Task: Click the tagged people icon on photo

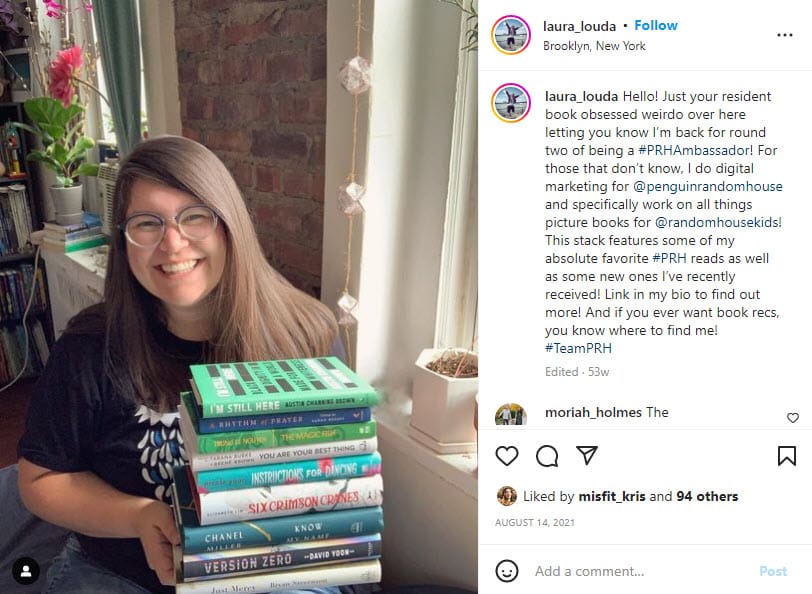Action: tap(26, 571)
